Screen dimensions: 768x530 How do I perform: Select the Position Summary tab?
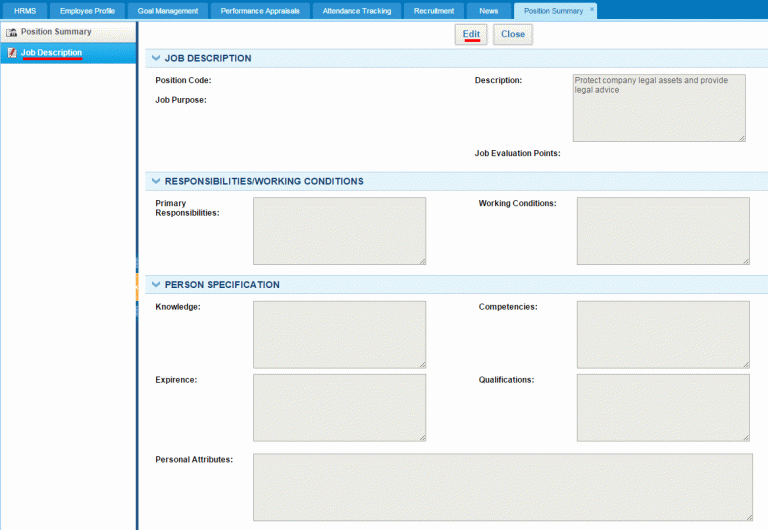pos(553,11)
